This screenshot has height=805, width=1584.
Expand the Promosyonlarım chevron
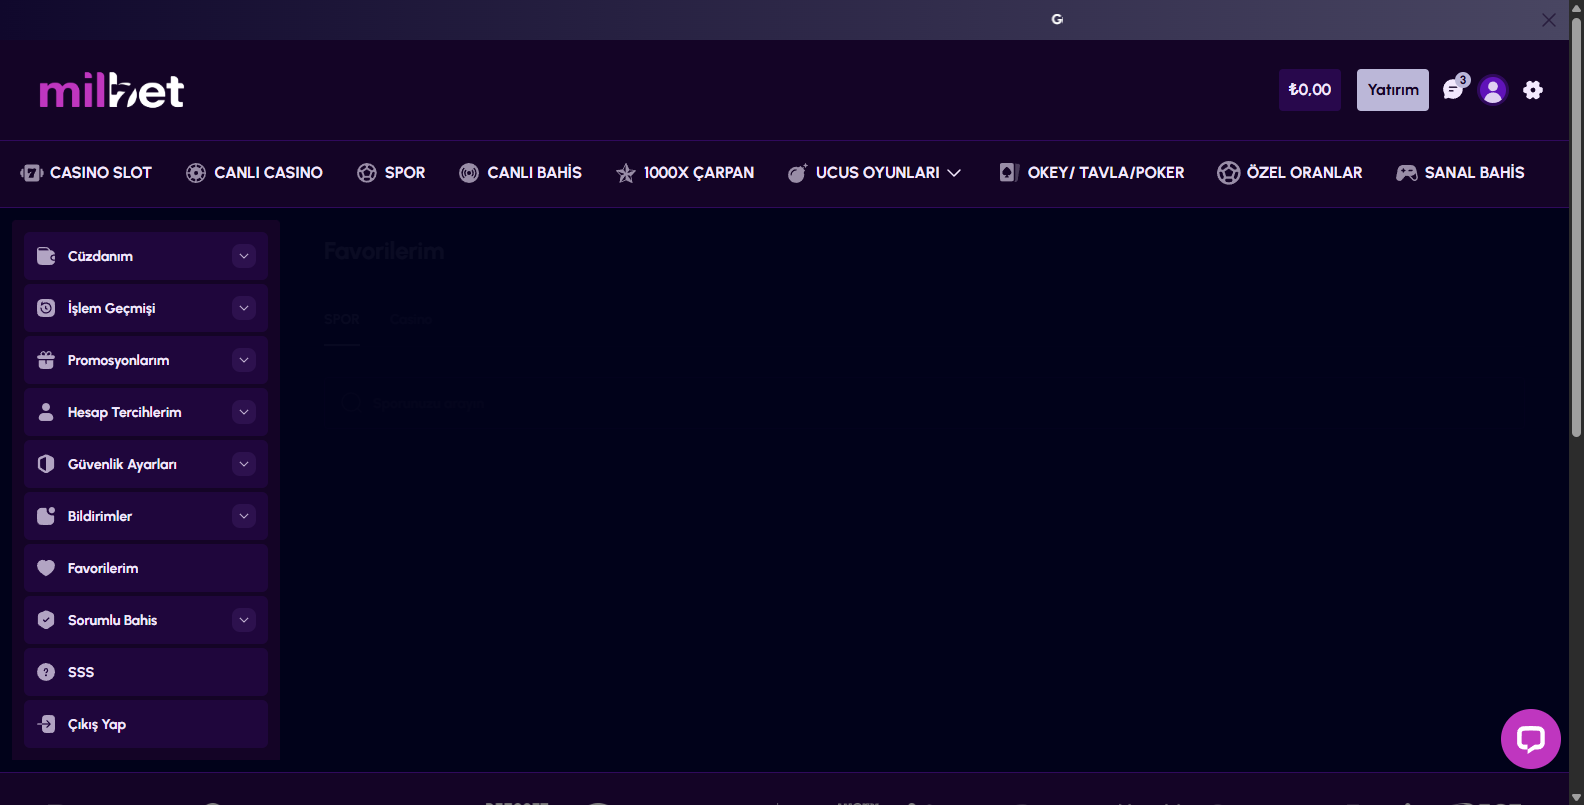[x=244, y=360]
